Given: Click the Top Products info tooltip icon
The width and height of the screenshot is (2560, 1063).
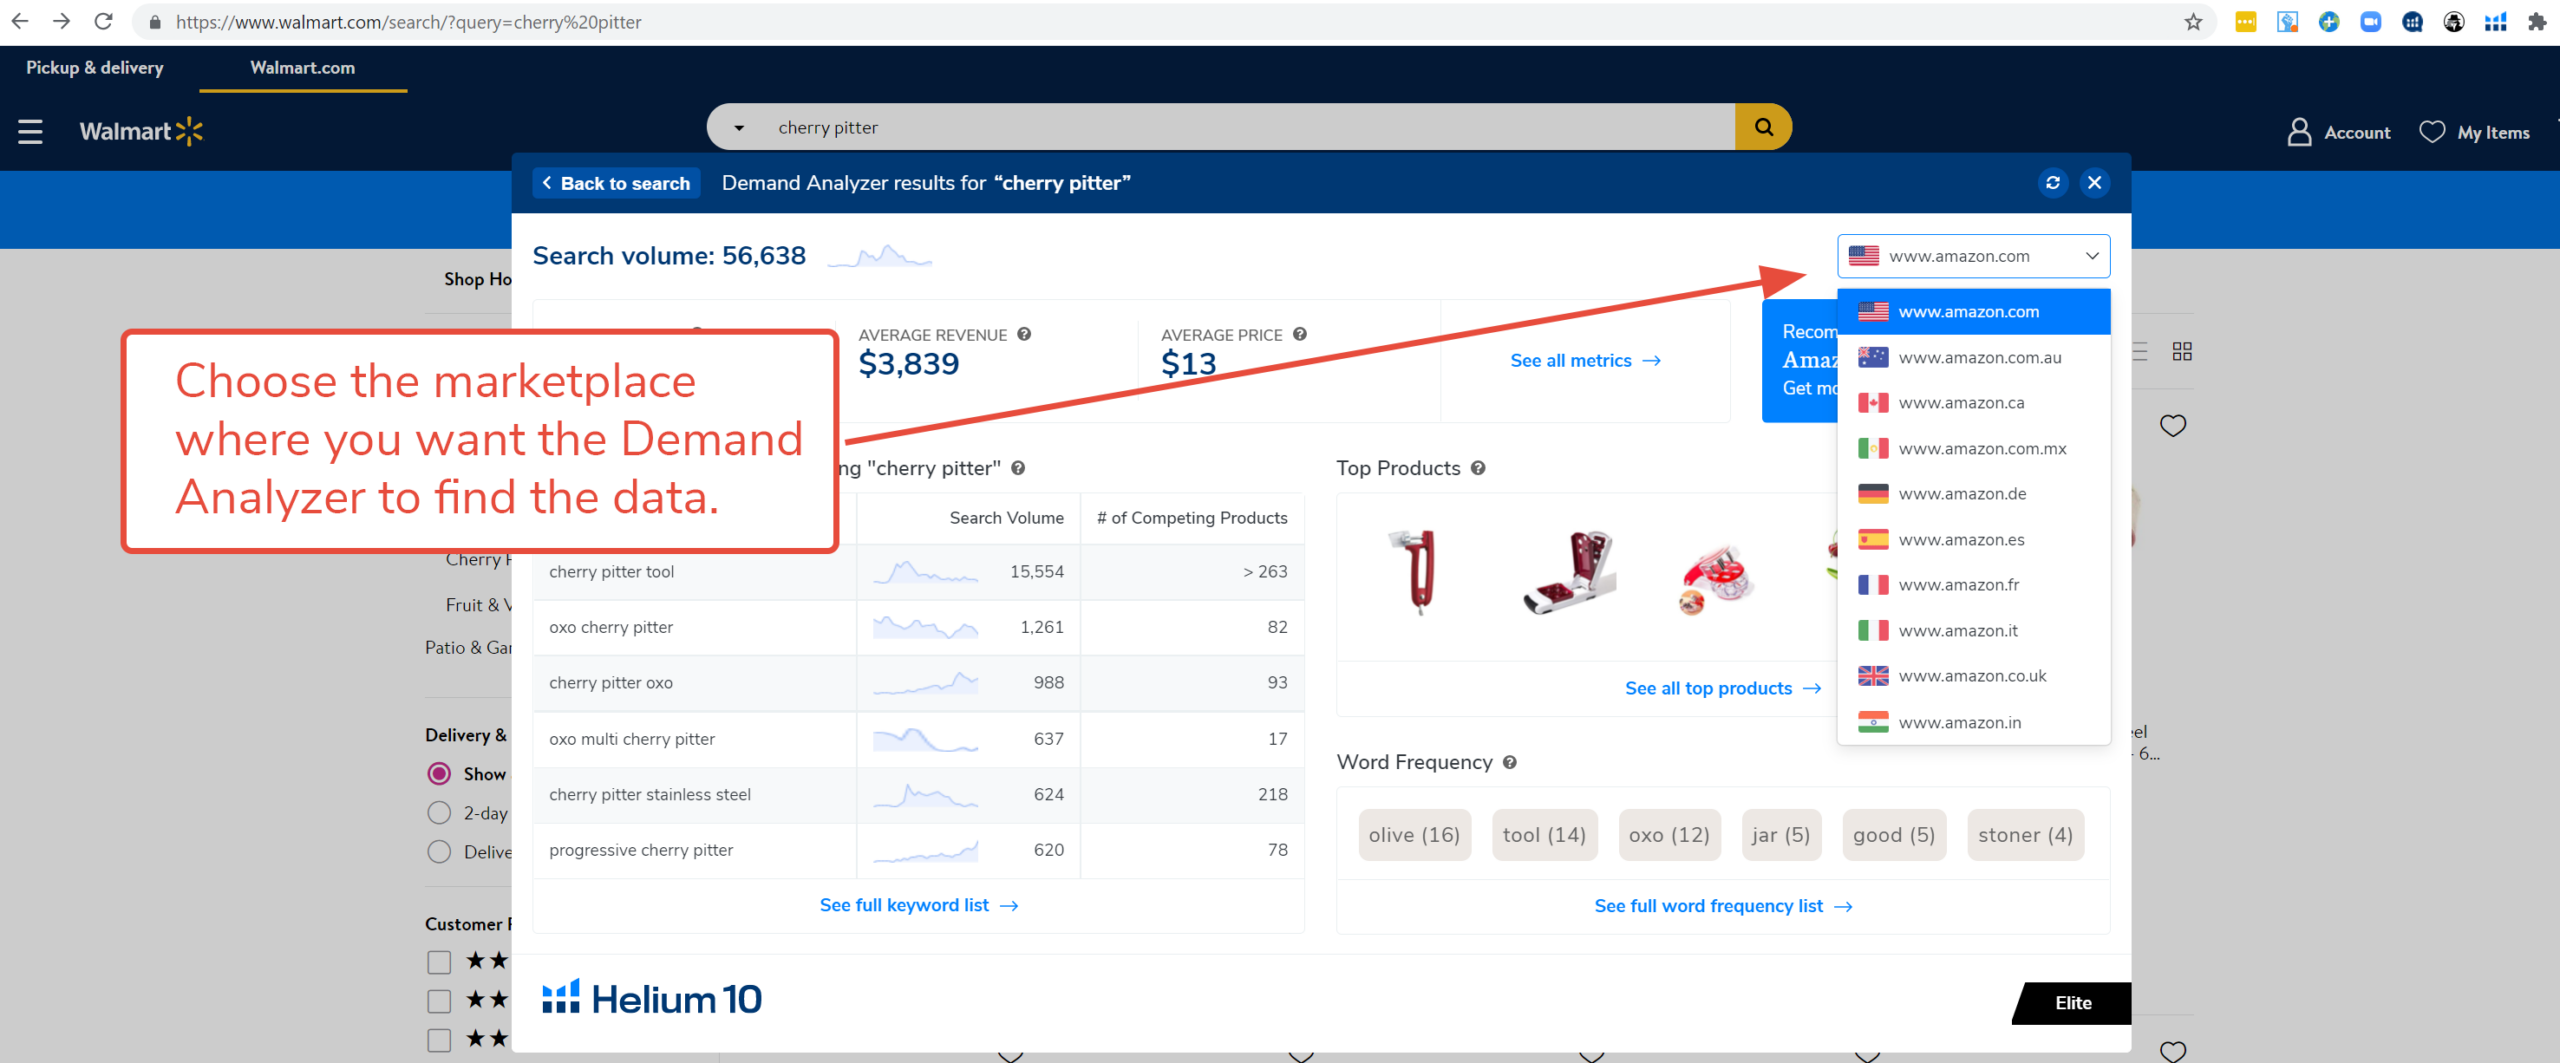Looking at the screenshot, I should (x=1479, y=468).
